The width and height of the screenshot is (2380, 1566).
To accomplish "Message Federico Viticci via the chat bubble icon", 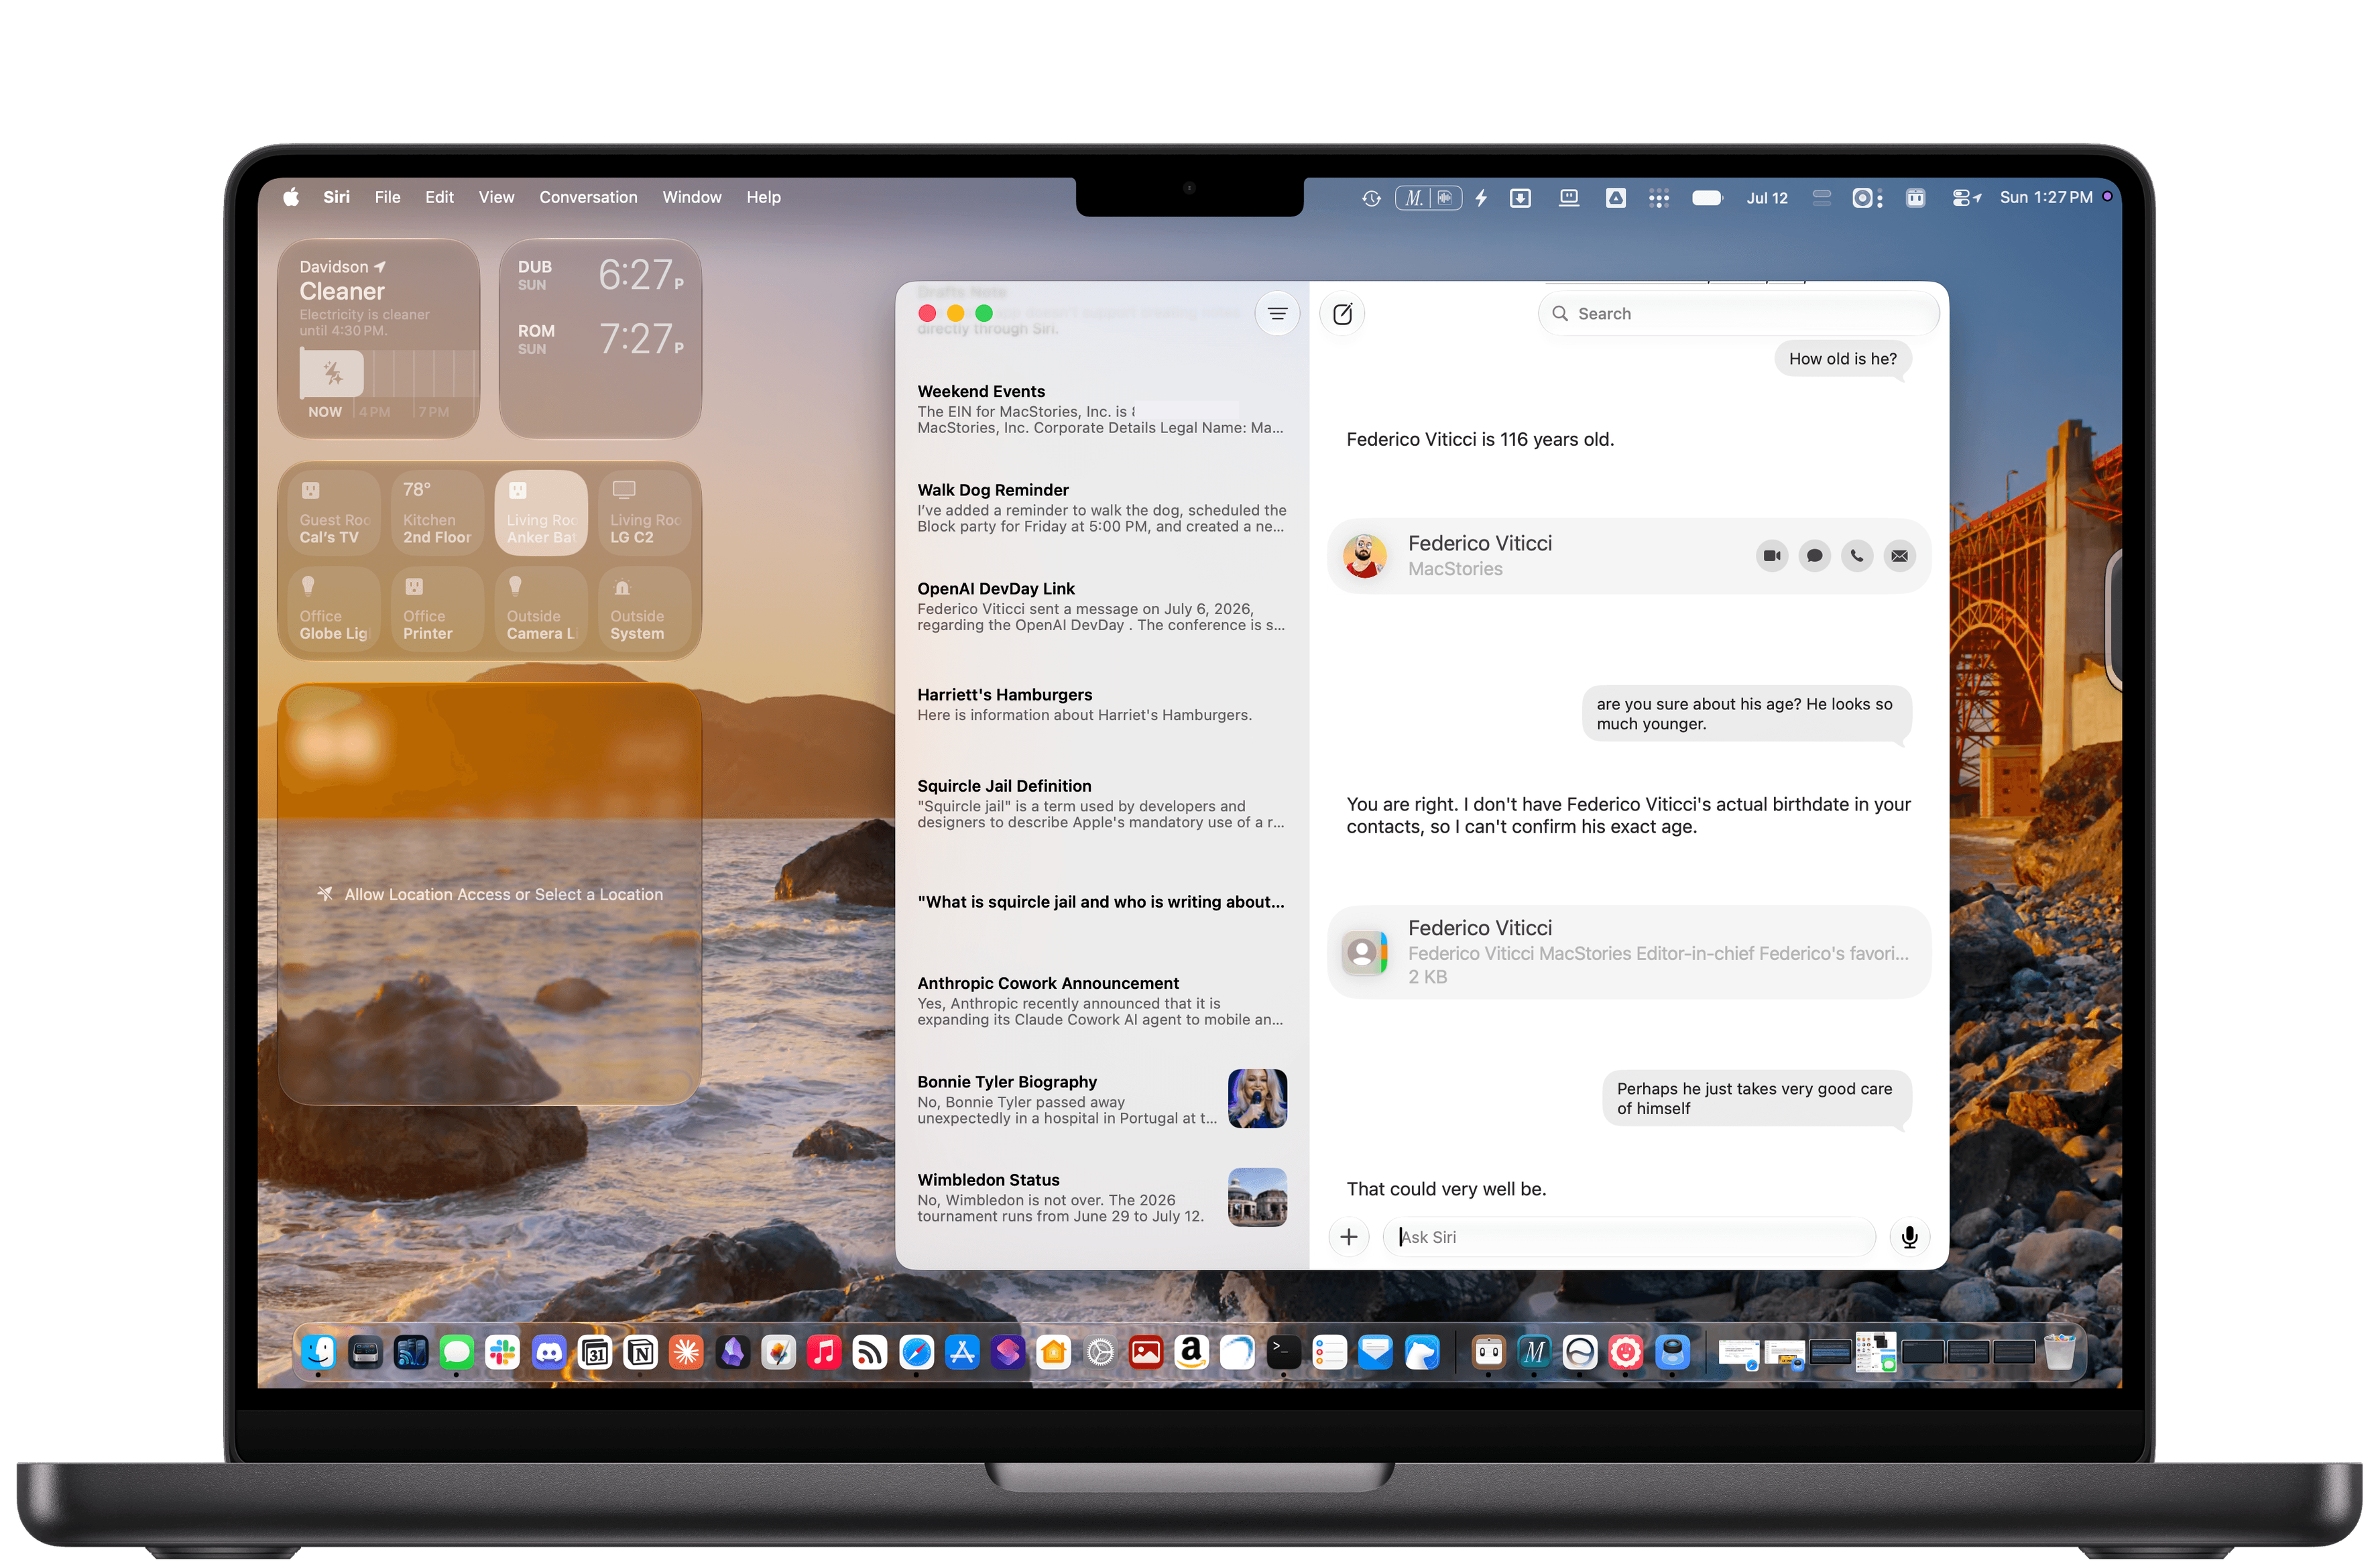I will pos(1814,556).
